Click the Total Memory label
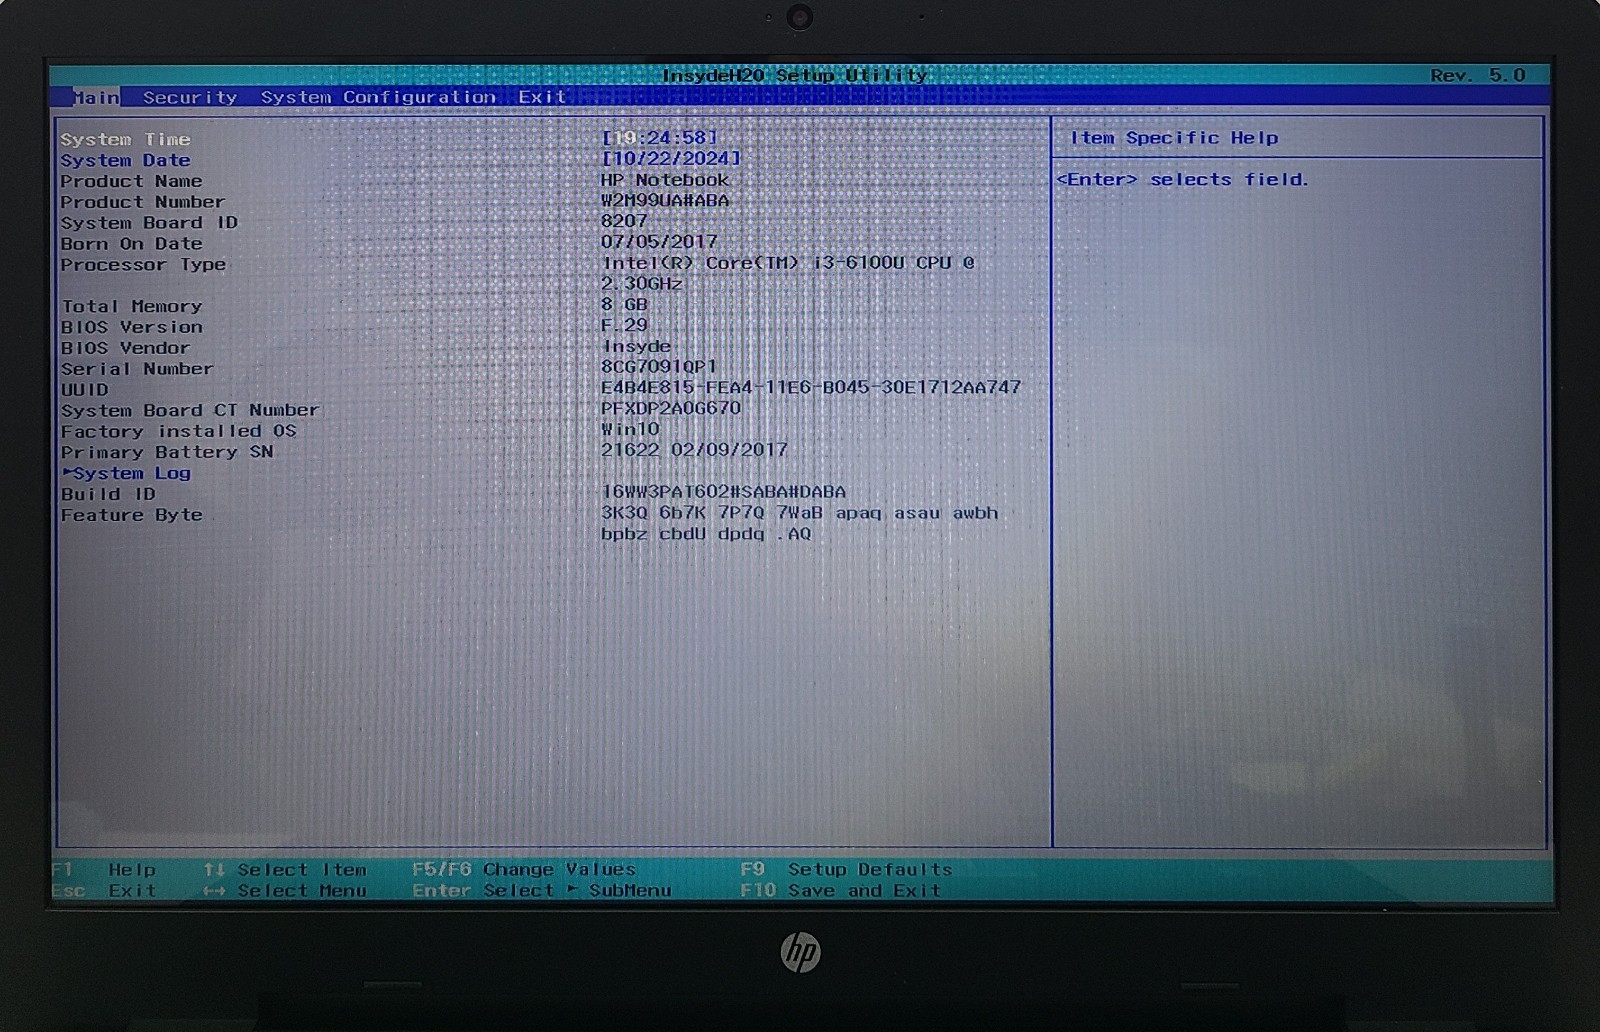1600x1032 pixels. pos(131,306)
